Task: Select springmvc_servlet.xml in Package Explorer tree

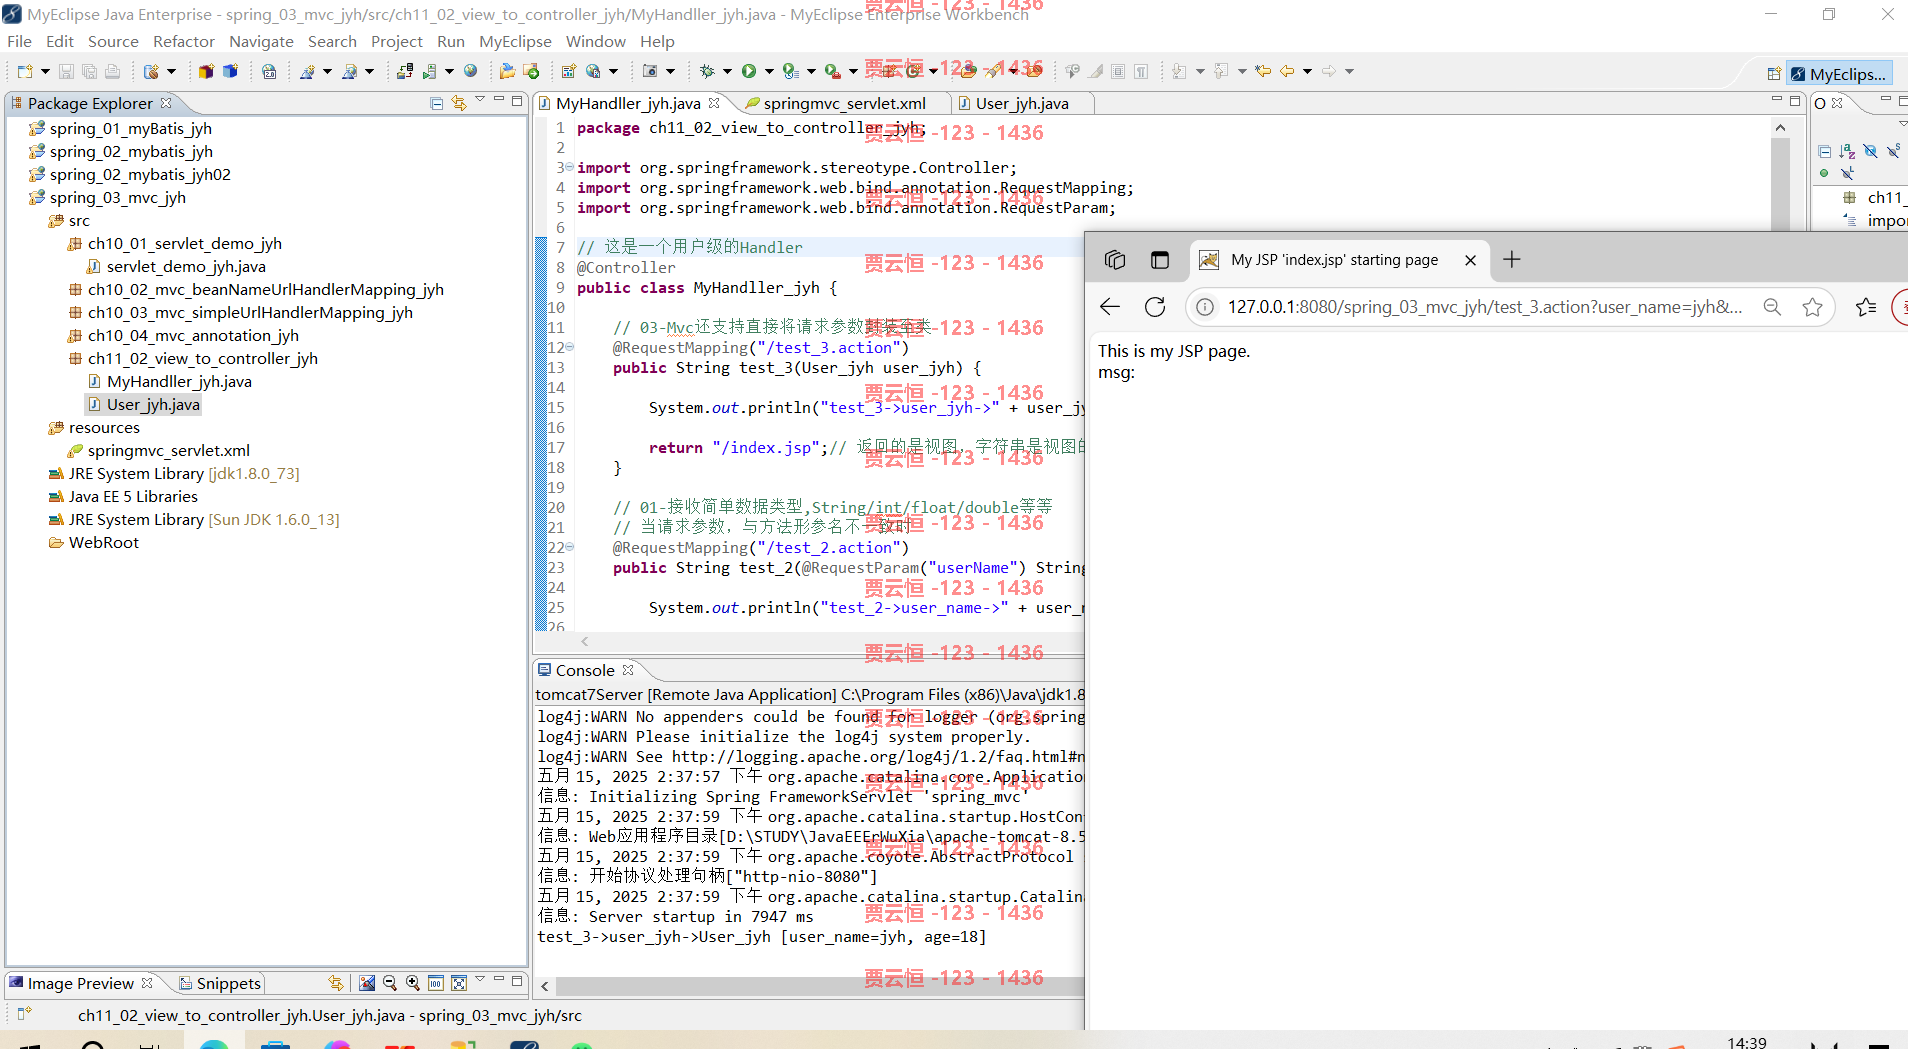Action: tap(168, 450)
